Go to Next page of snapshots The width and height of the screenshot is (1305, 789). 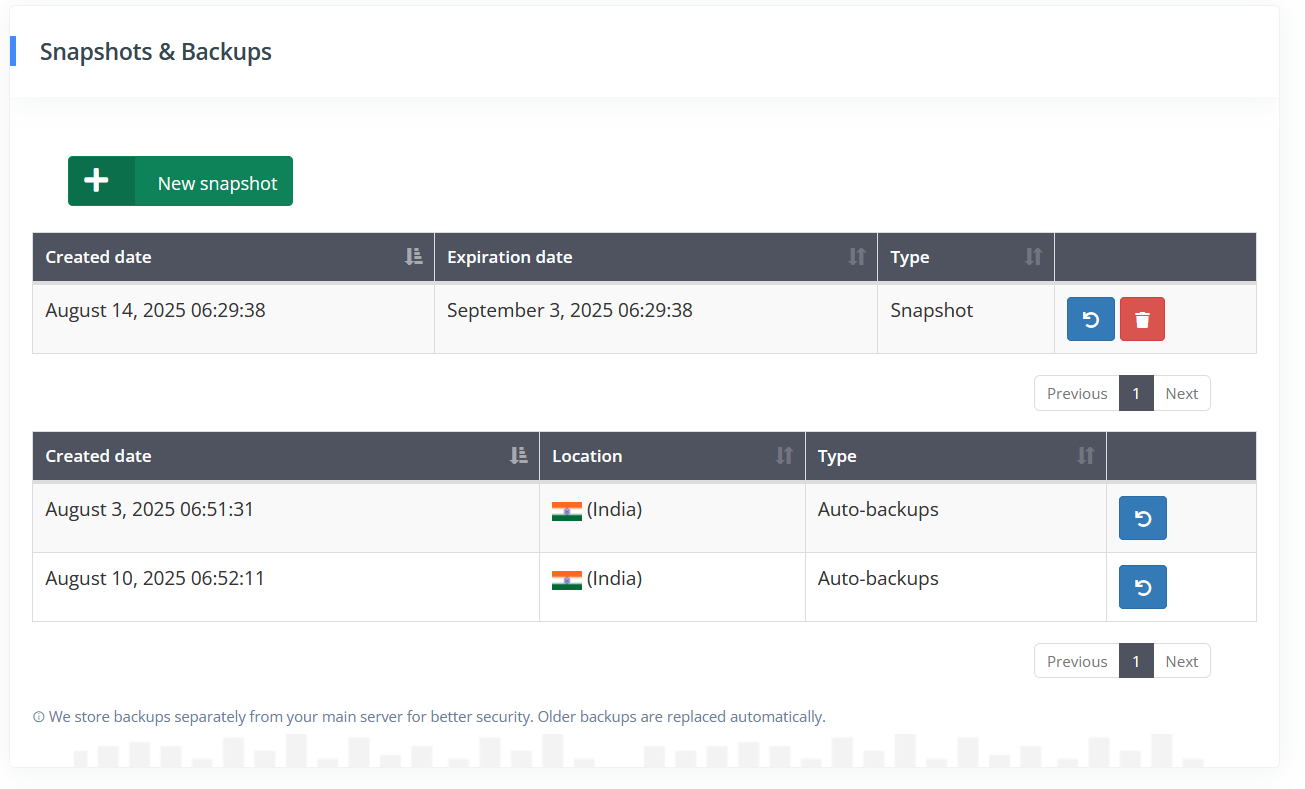pyautogui.click(x=1181, y=393)
